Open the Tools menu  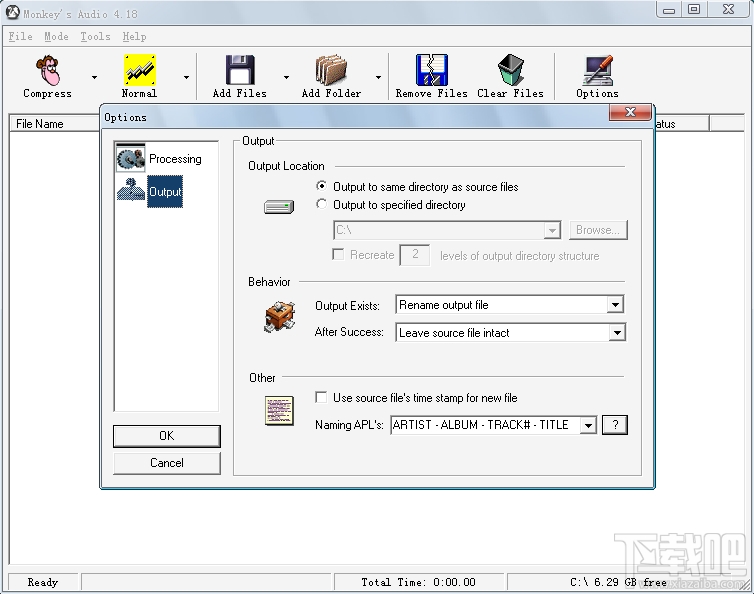coord(95,37)
